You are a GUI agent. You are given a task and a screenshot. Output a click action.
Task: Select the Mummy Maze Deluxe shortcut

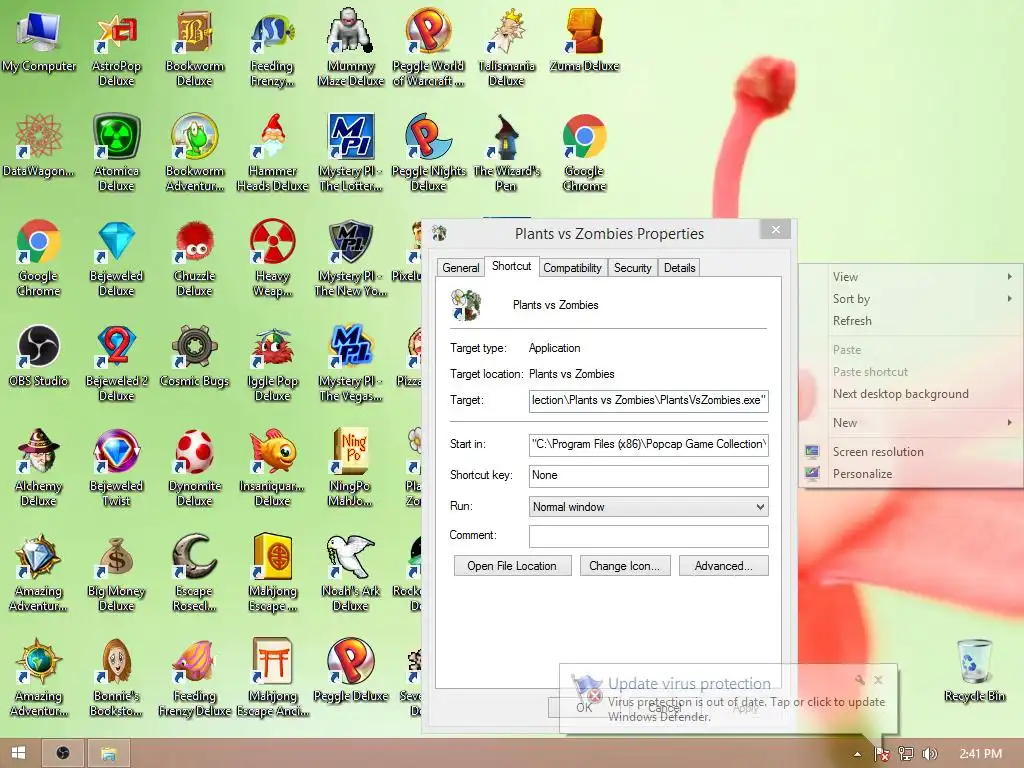tap(351, 49)
